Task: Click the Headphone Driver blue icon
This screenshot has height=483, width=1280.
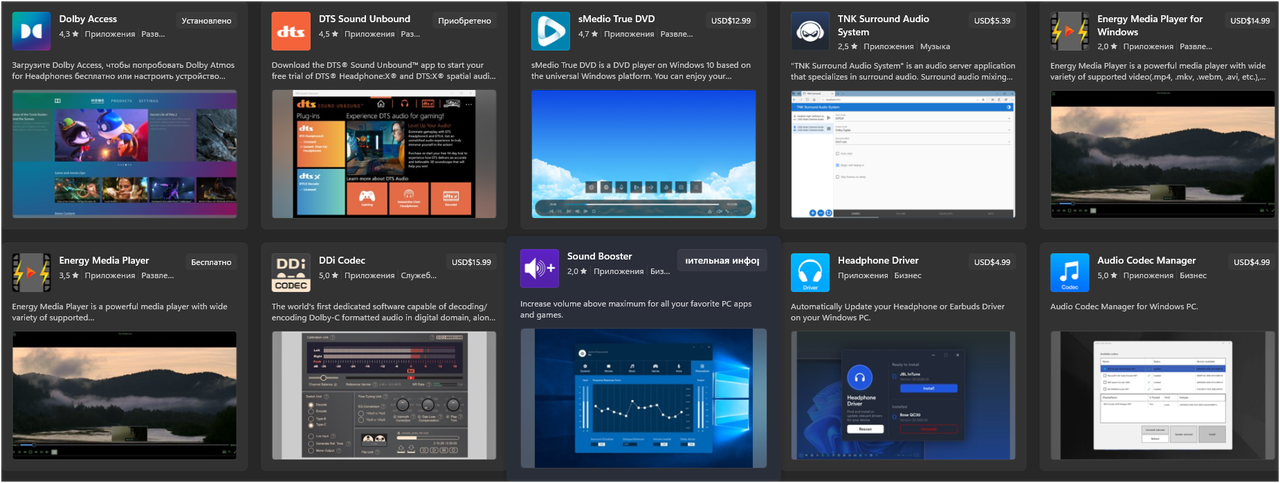Action: [x=810, y=272]
